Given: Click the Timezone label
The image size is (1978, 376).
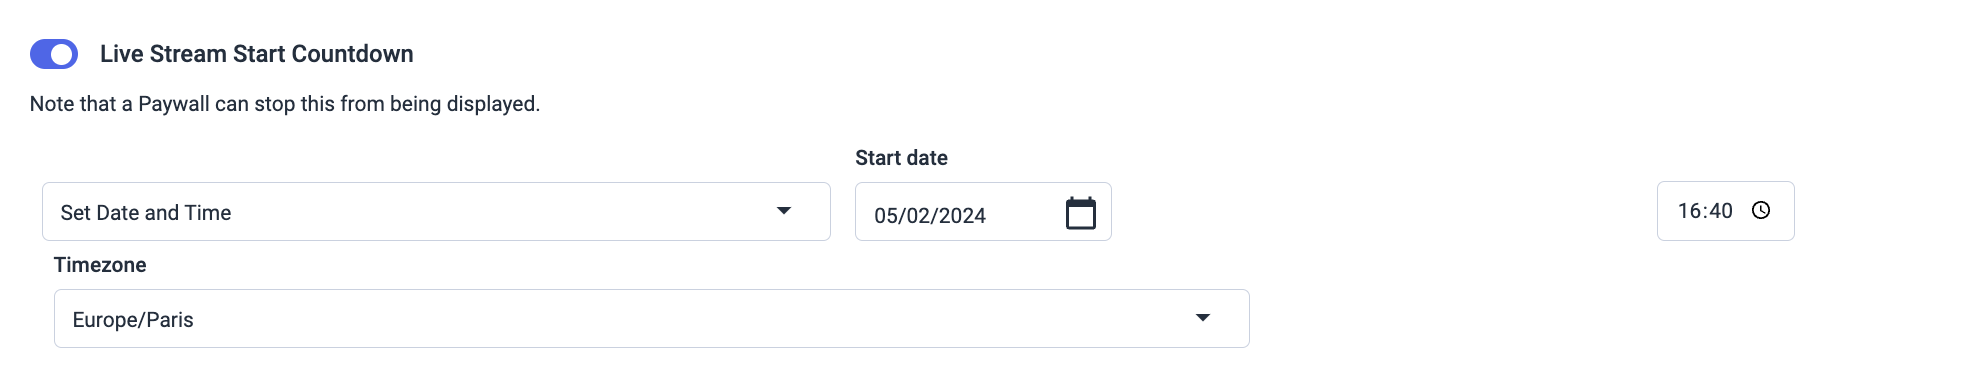Looking at the screenshot, I should pyautogui.click(x=100, y=265).
